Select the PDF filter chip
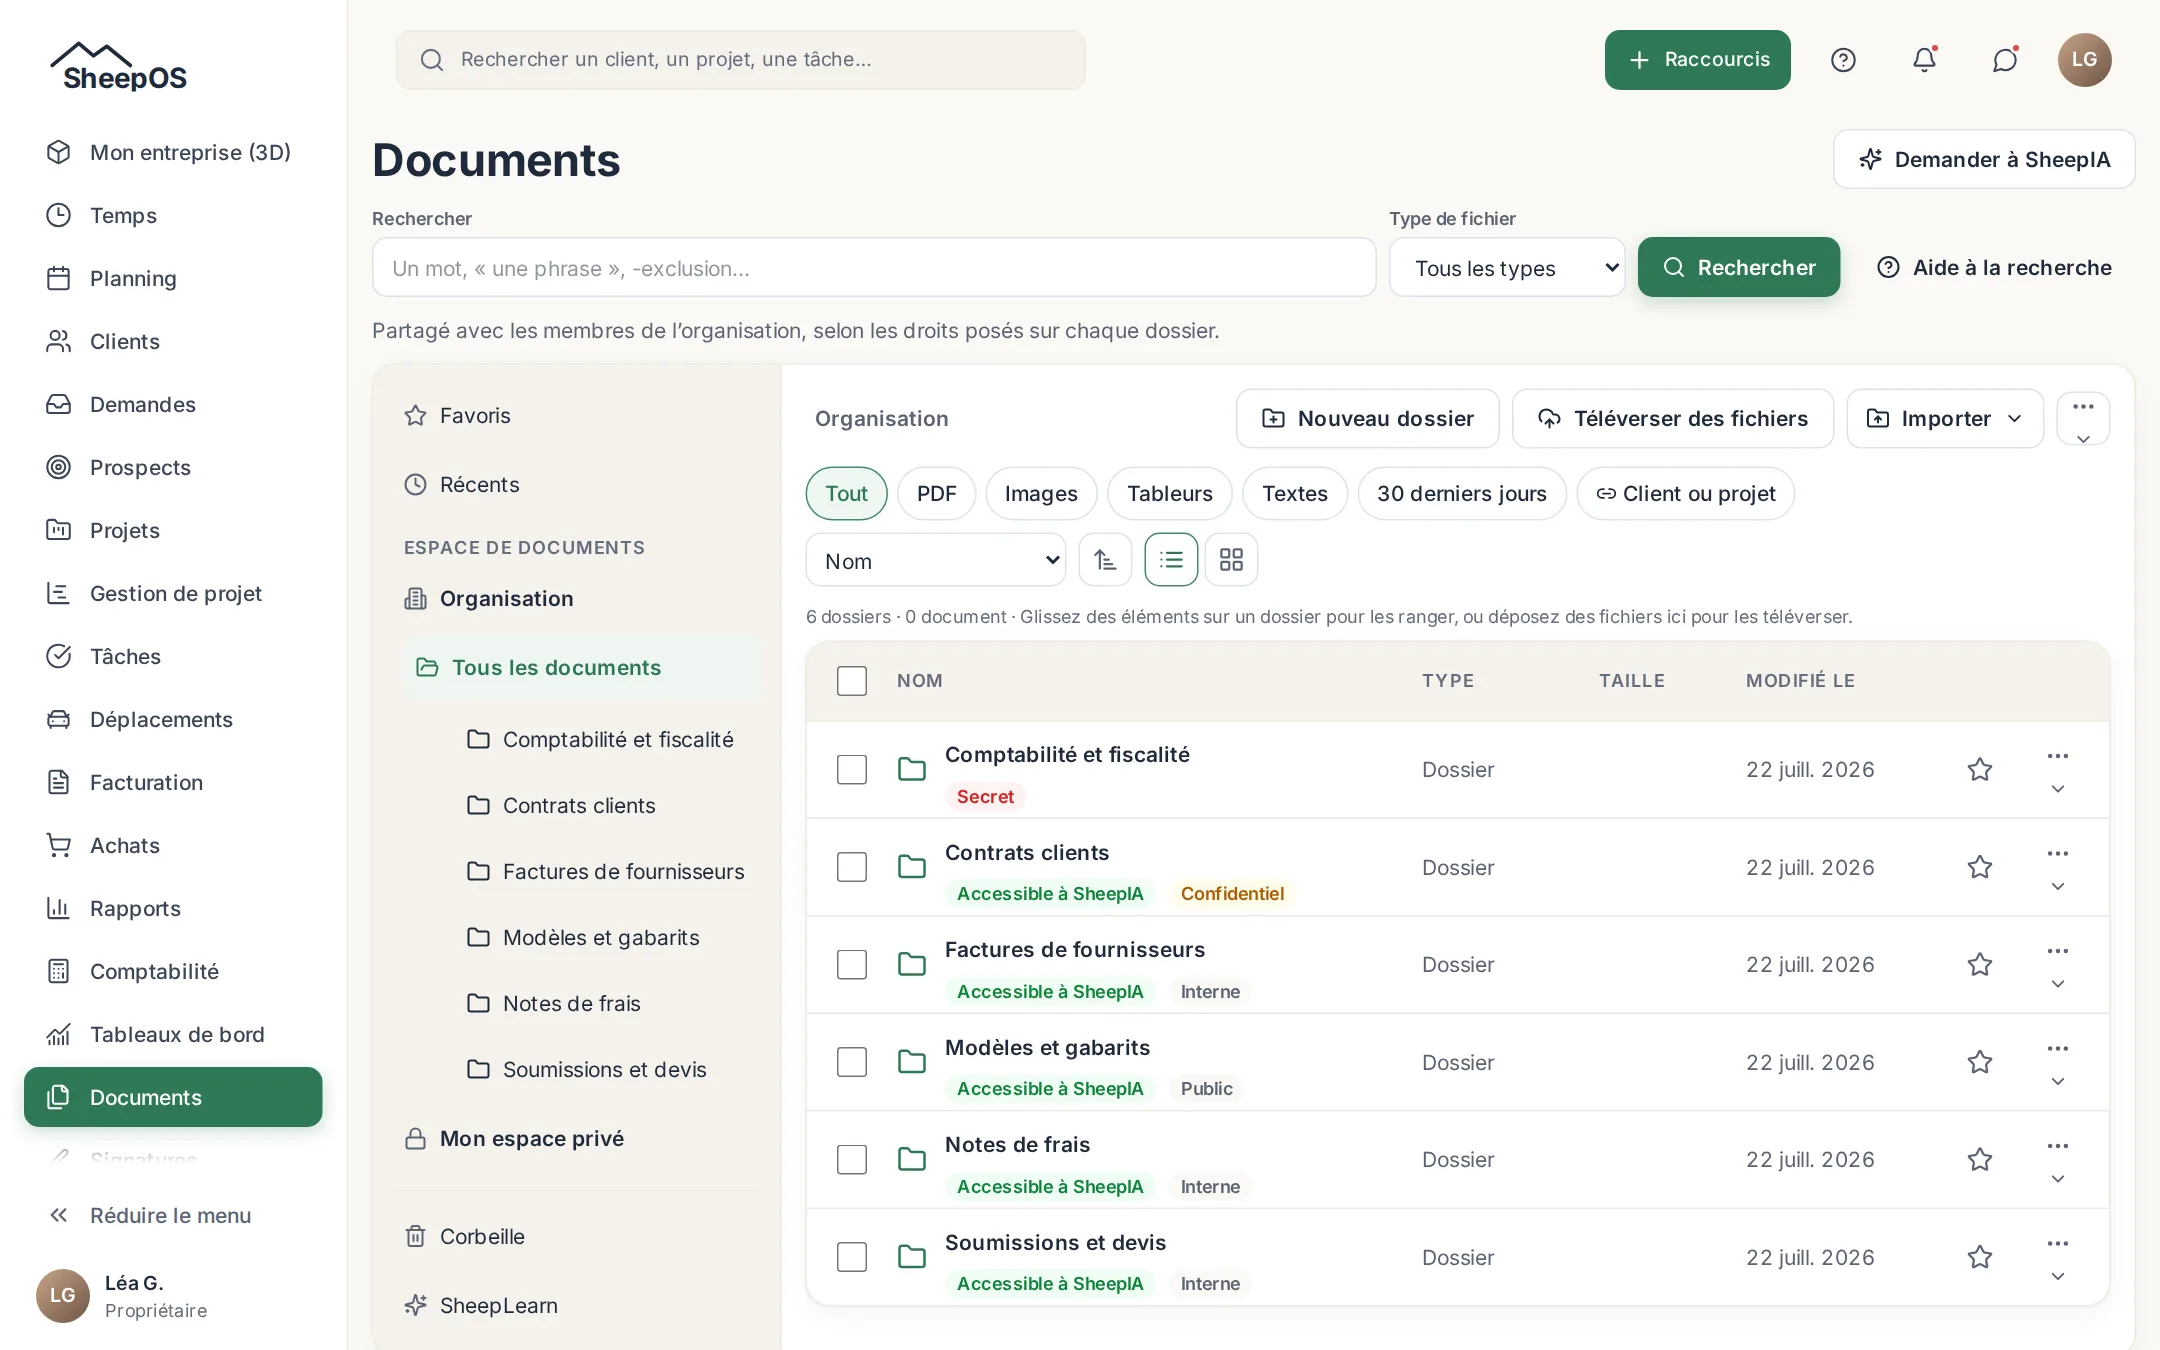 coord(936,493)
